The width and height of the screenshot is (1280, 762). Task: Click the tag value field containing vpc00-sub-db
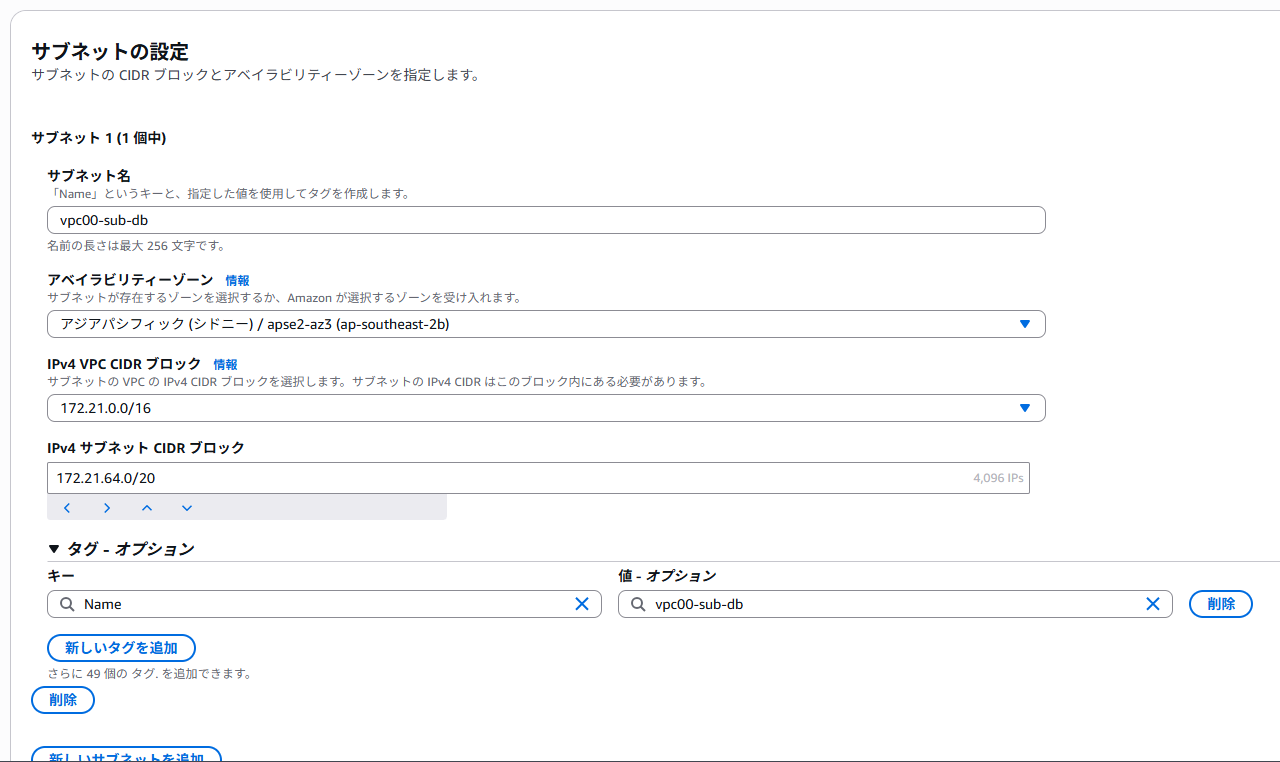890,604
